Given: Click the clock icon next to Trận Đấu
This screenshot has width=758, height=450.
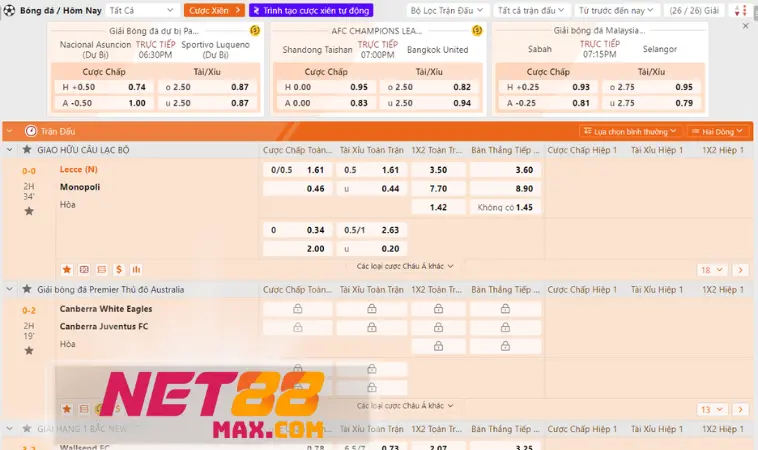Looking at the screenshot, I should (31, 131).
